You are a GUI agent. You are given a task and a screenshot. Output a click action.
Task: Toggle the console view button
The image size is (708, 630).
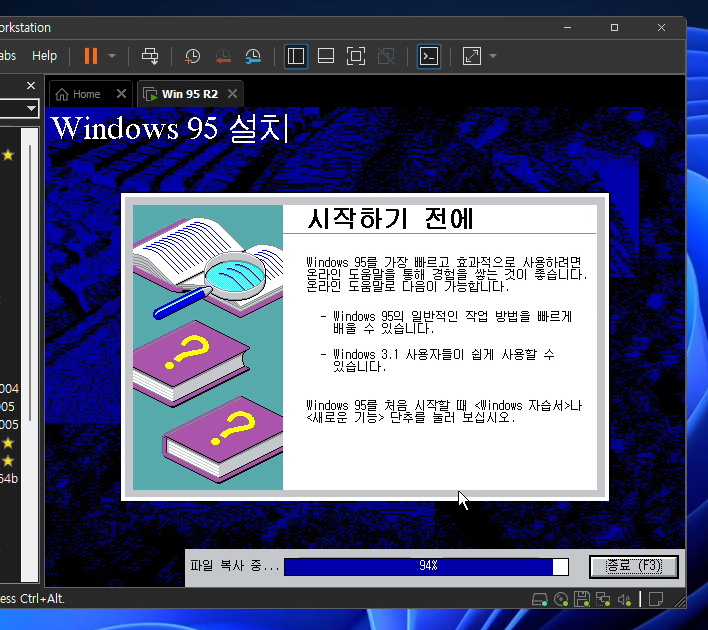click(x=429, y=56)
